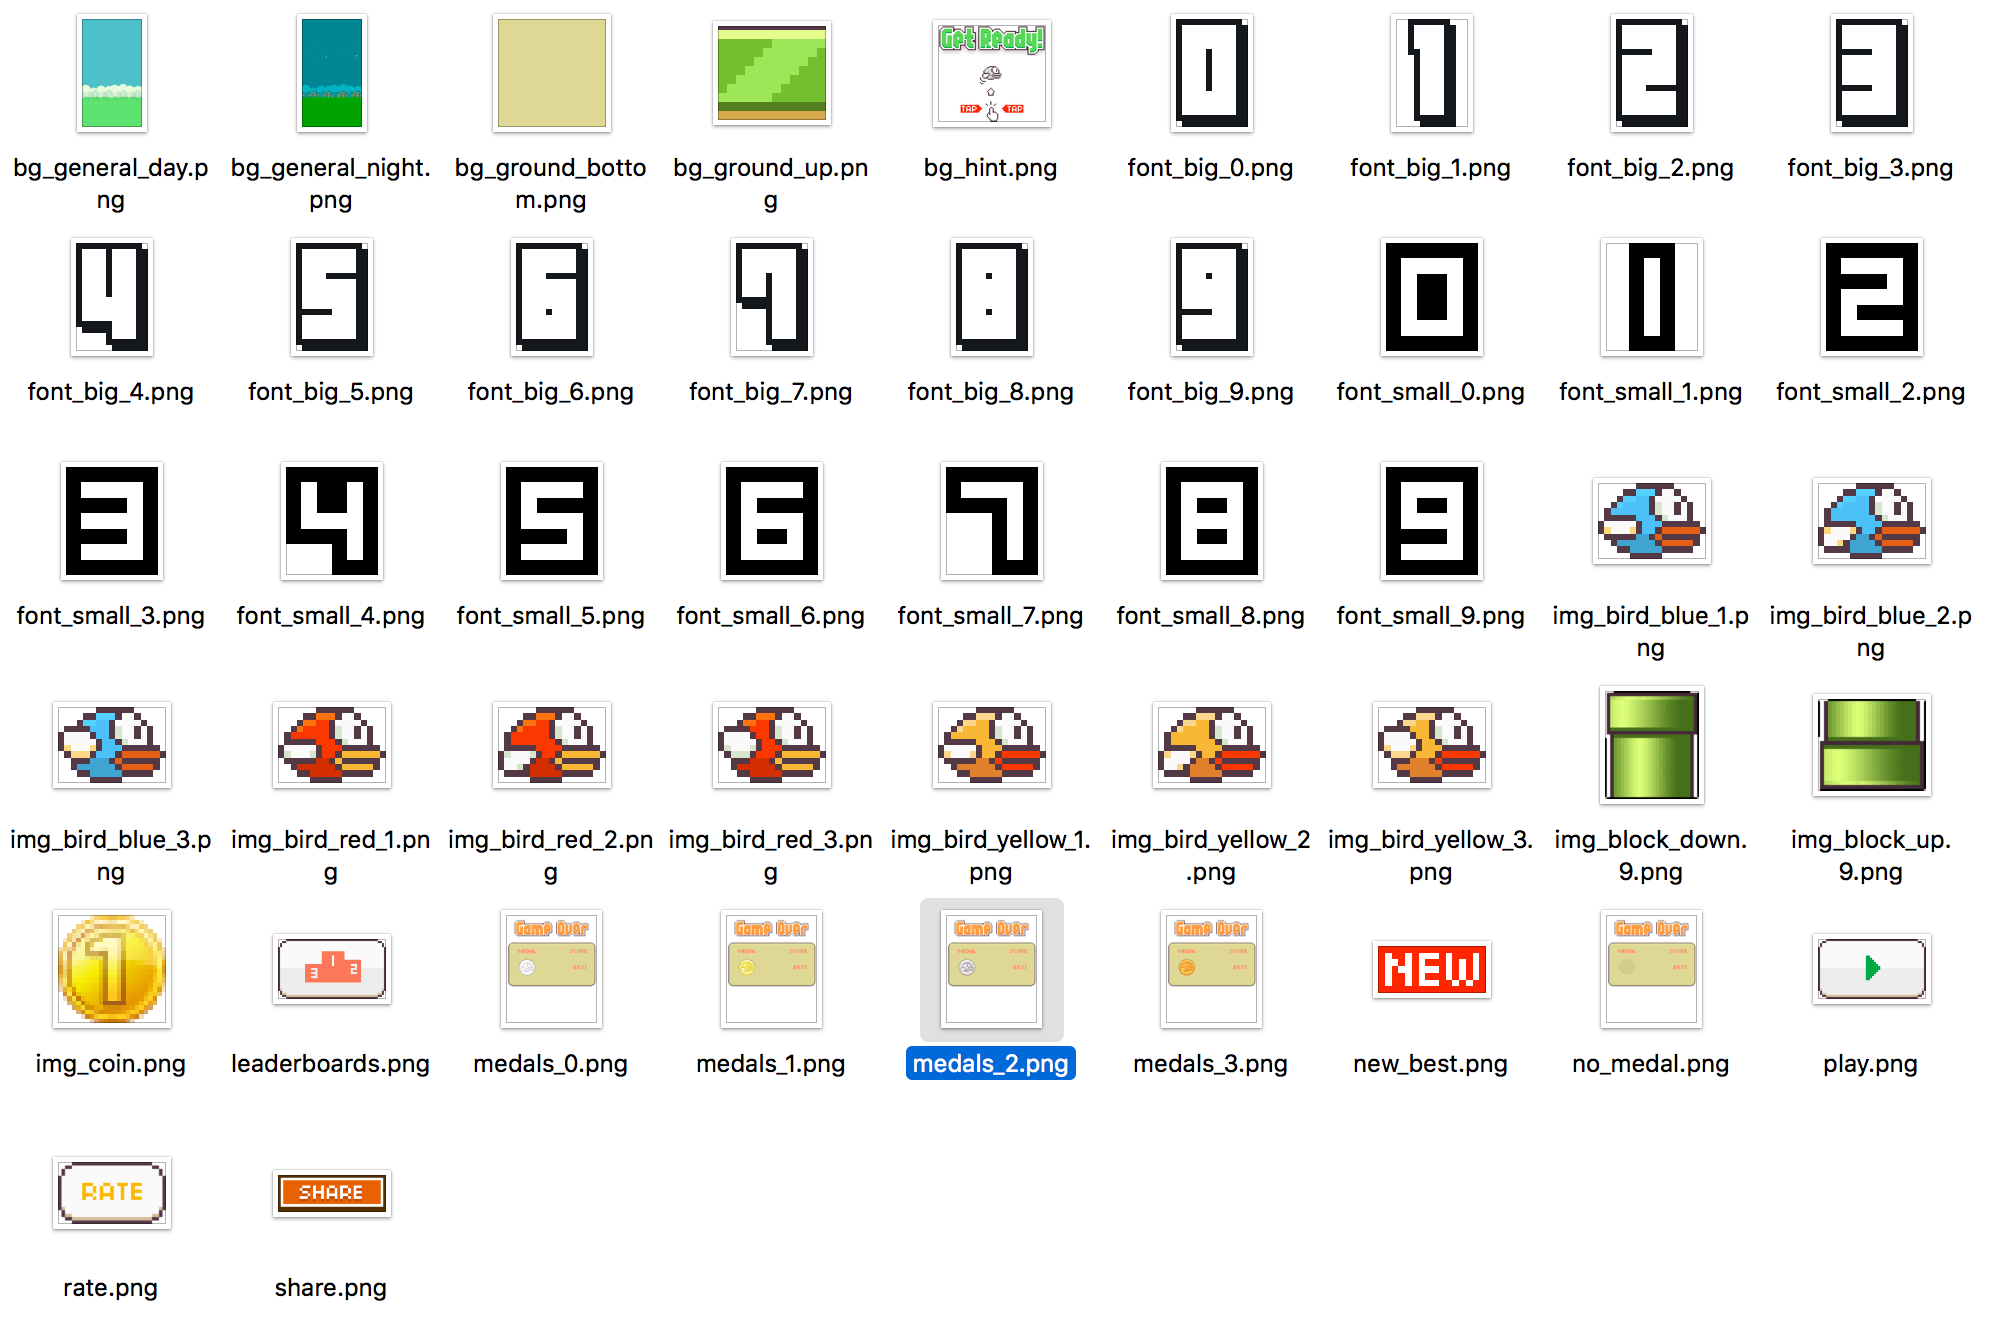Screen dimensions: 1992x1334
Task: Click the font_small_9.png filename text
Action: point(1431,616)
